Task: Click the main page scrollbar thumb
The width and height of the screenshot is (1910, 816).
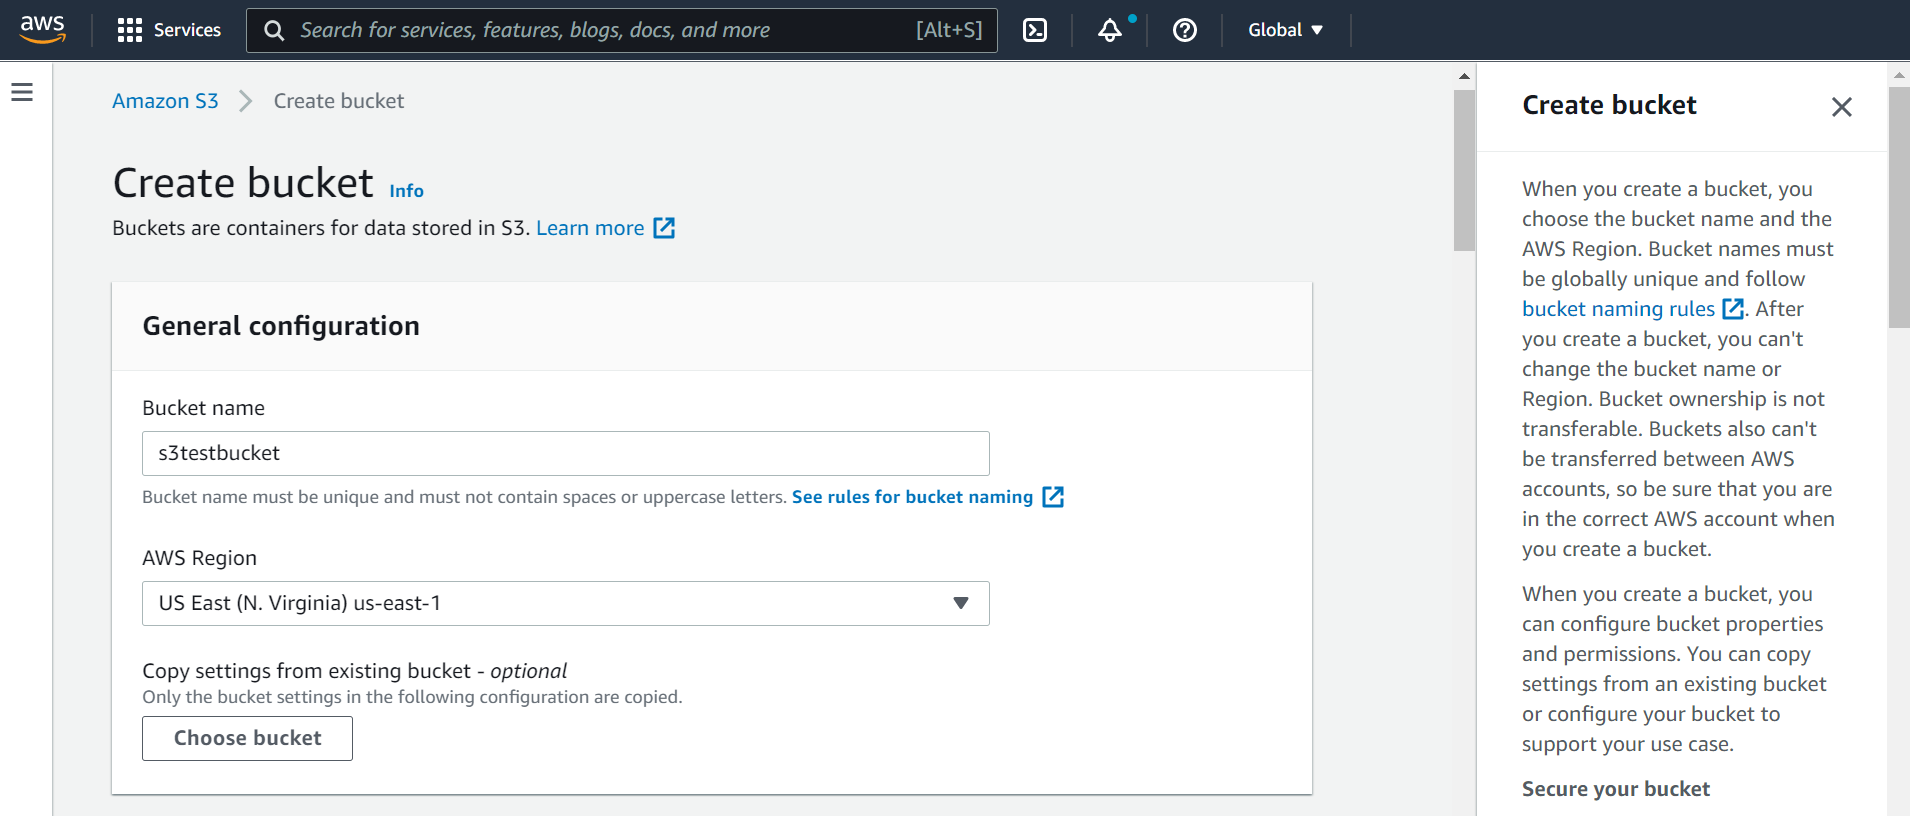Action: (1464, 170)
